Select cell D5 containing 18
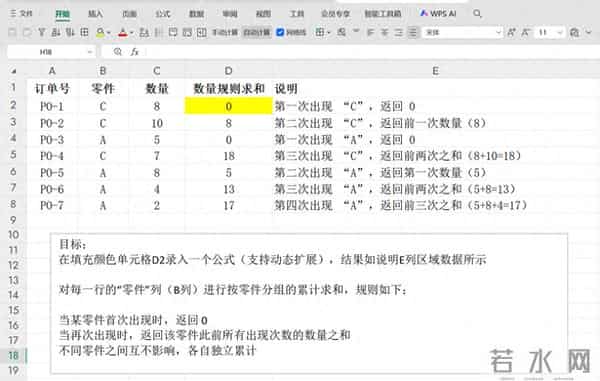Viewport: 600px width, 381px height. click(x=228, y=156)
